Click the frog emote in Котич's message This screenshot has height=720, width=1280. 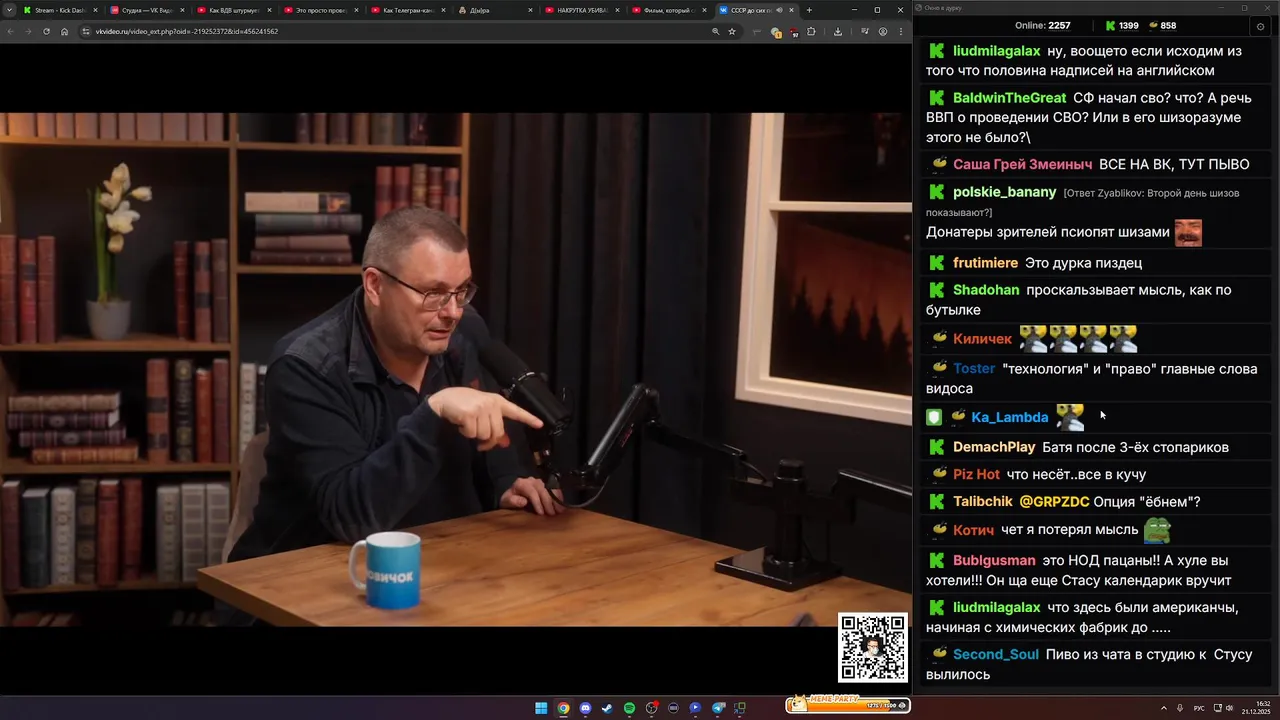coord(1158,530)
